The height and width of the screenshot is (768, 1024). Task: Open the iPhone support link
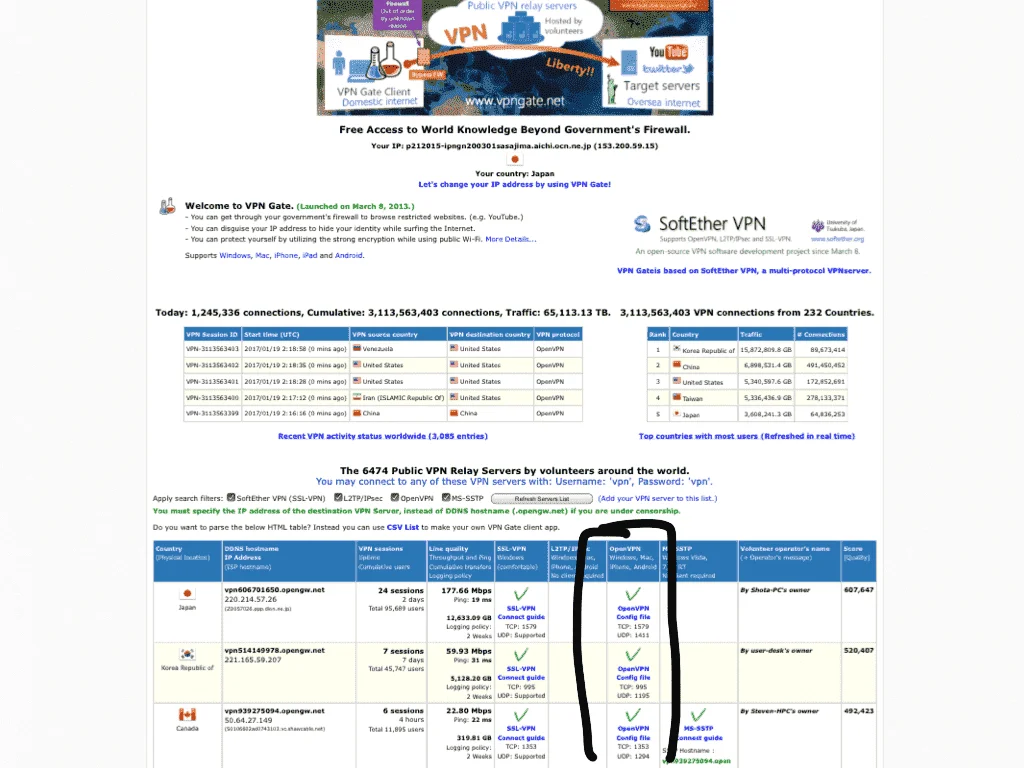pyautogui.click(x=286, y=255)
